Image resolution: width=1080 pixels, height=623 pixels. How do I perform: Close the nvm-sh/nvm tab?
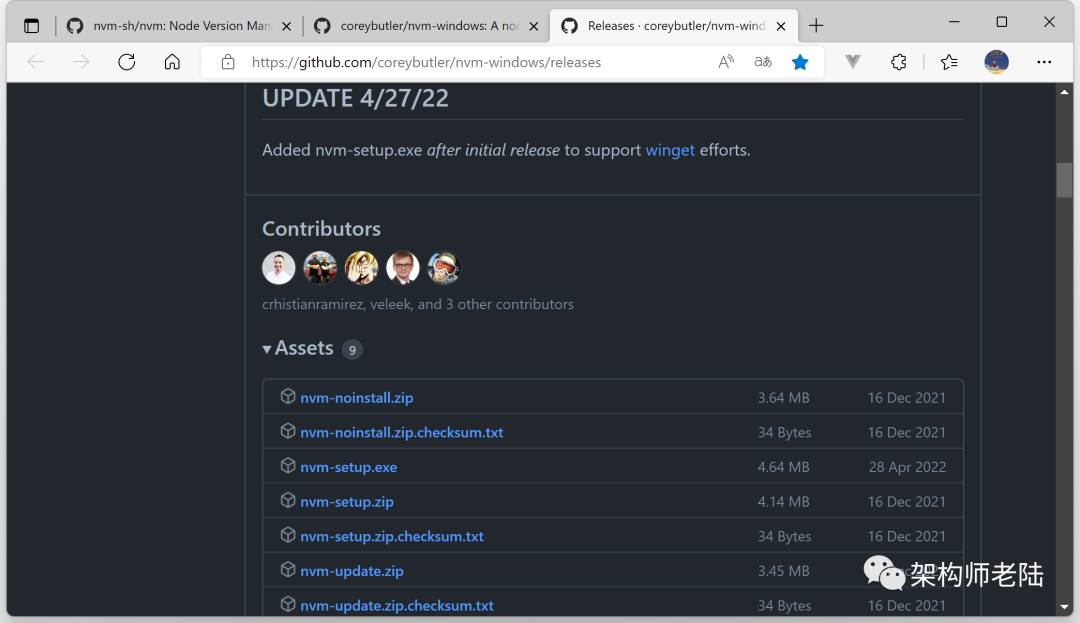coord(287,26)
